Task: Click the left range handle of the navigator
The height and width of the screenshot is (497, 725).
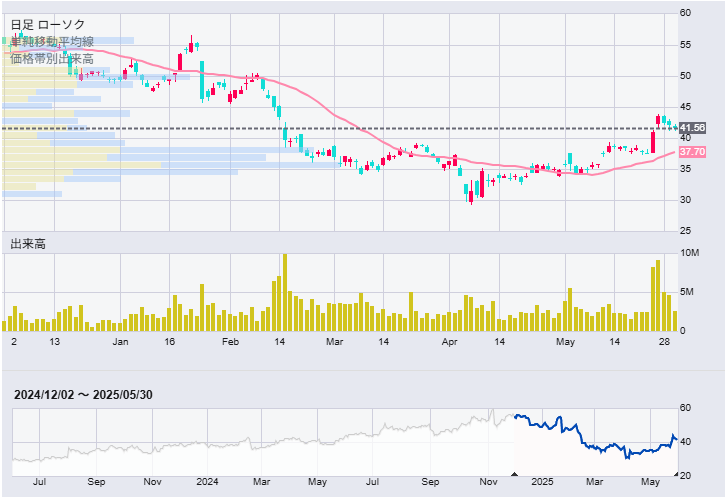Action: pos(514,474)
